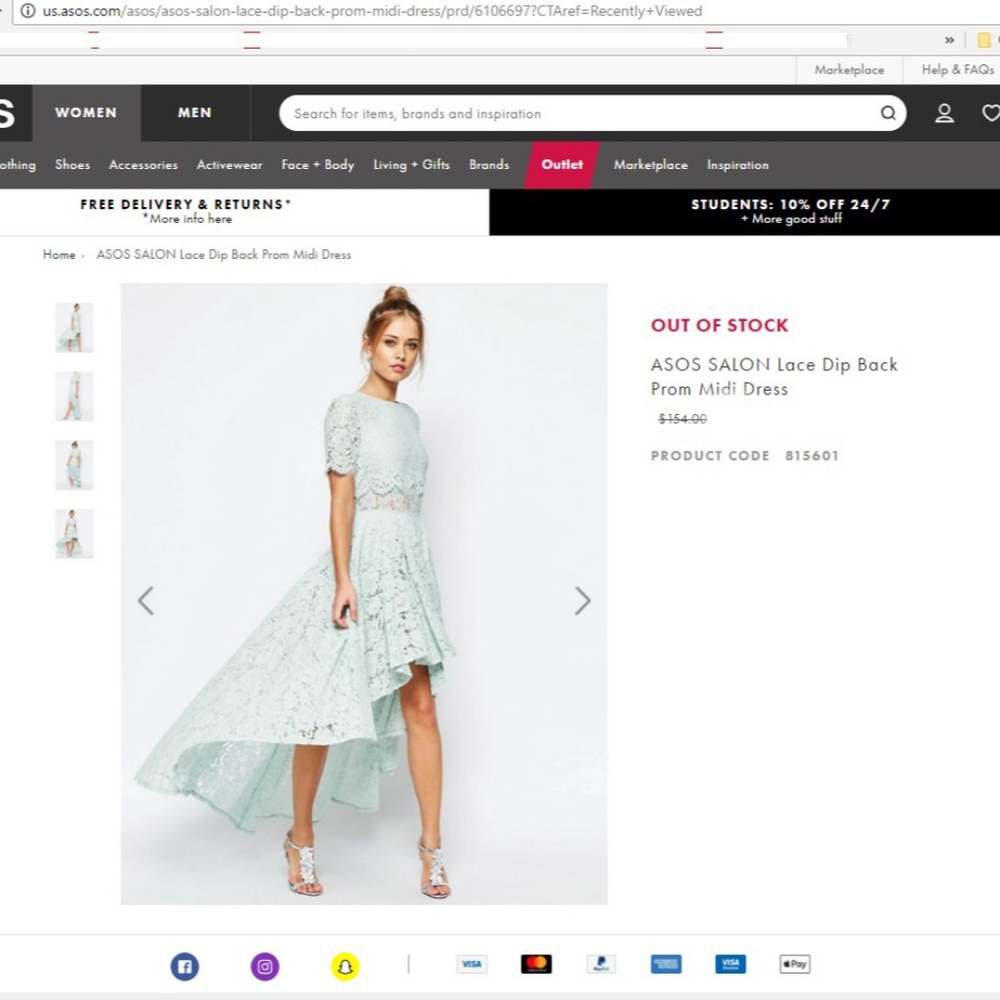Click Marketplace link in top bar
The image size is (1000, 1000).
point(849,70)
